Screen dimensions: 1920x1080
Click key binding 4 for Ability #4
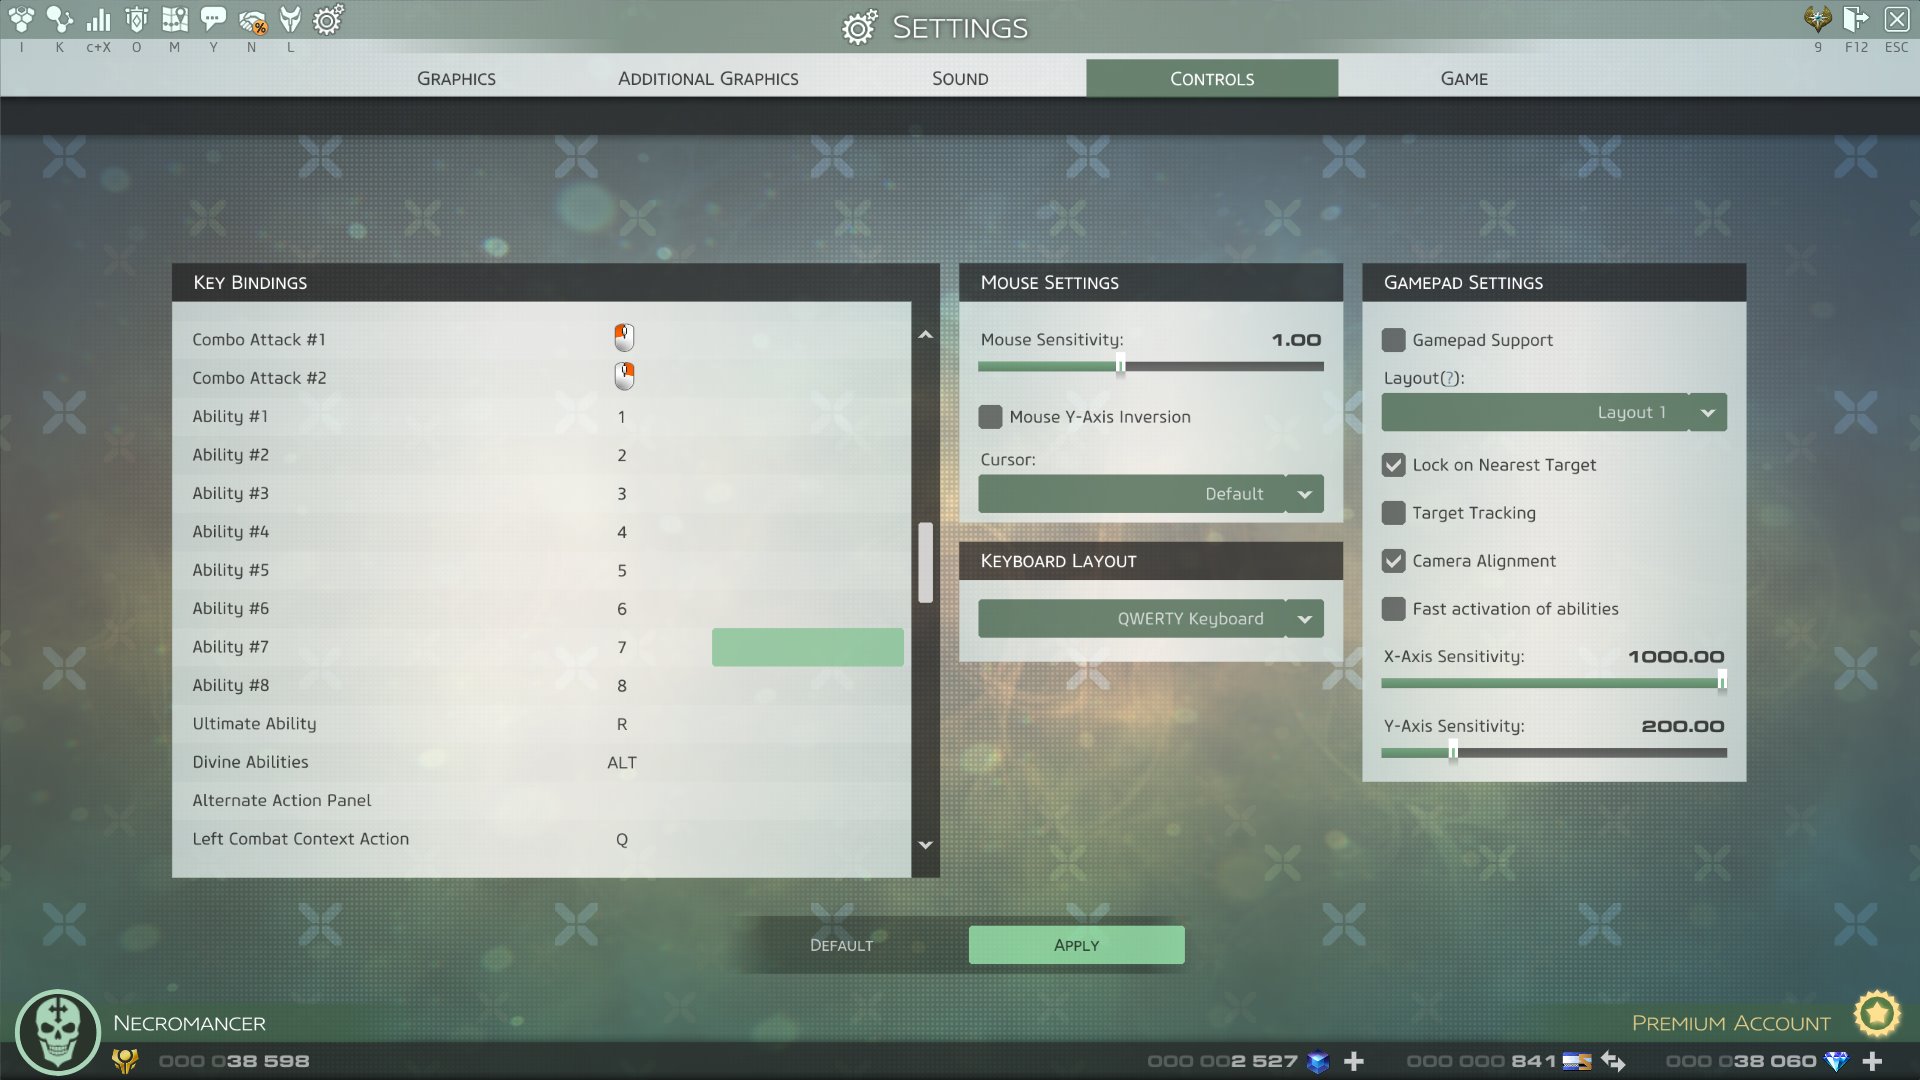621,532
